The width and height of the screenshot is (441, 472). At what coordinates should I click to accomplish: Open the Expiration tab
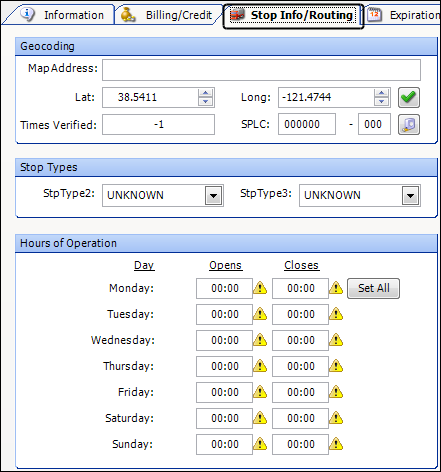[x=403, y=15]
